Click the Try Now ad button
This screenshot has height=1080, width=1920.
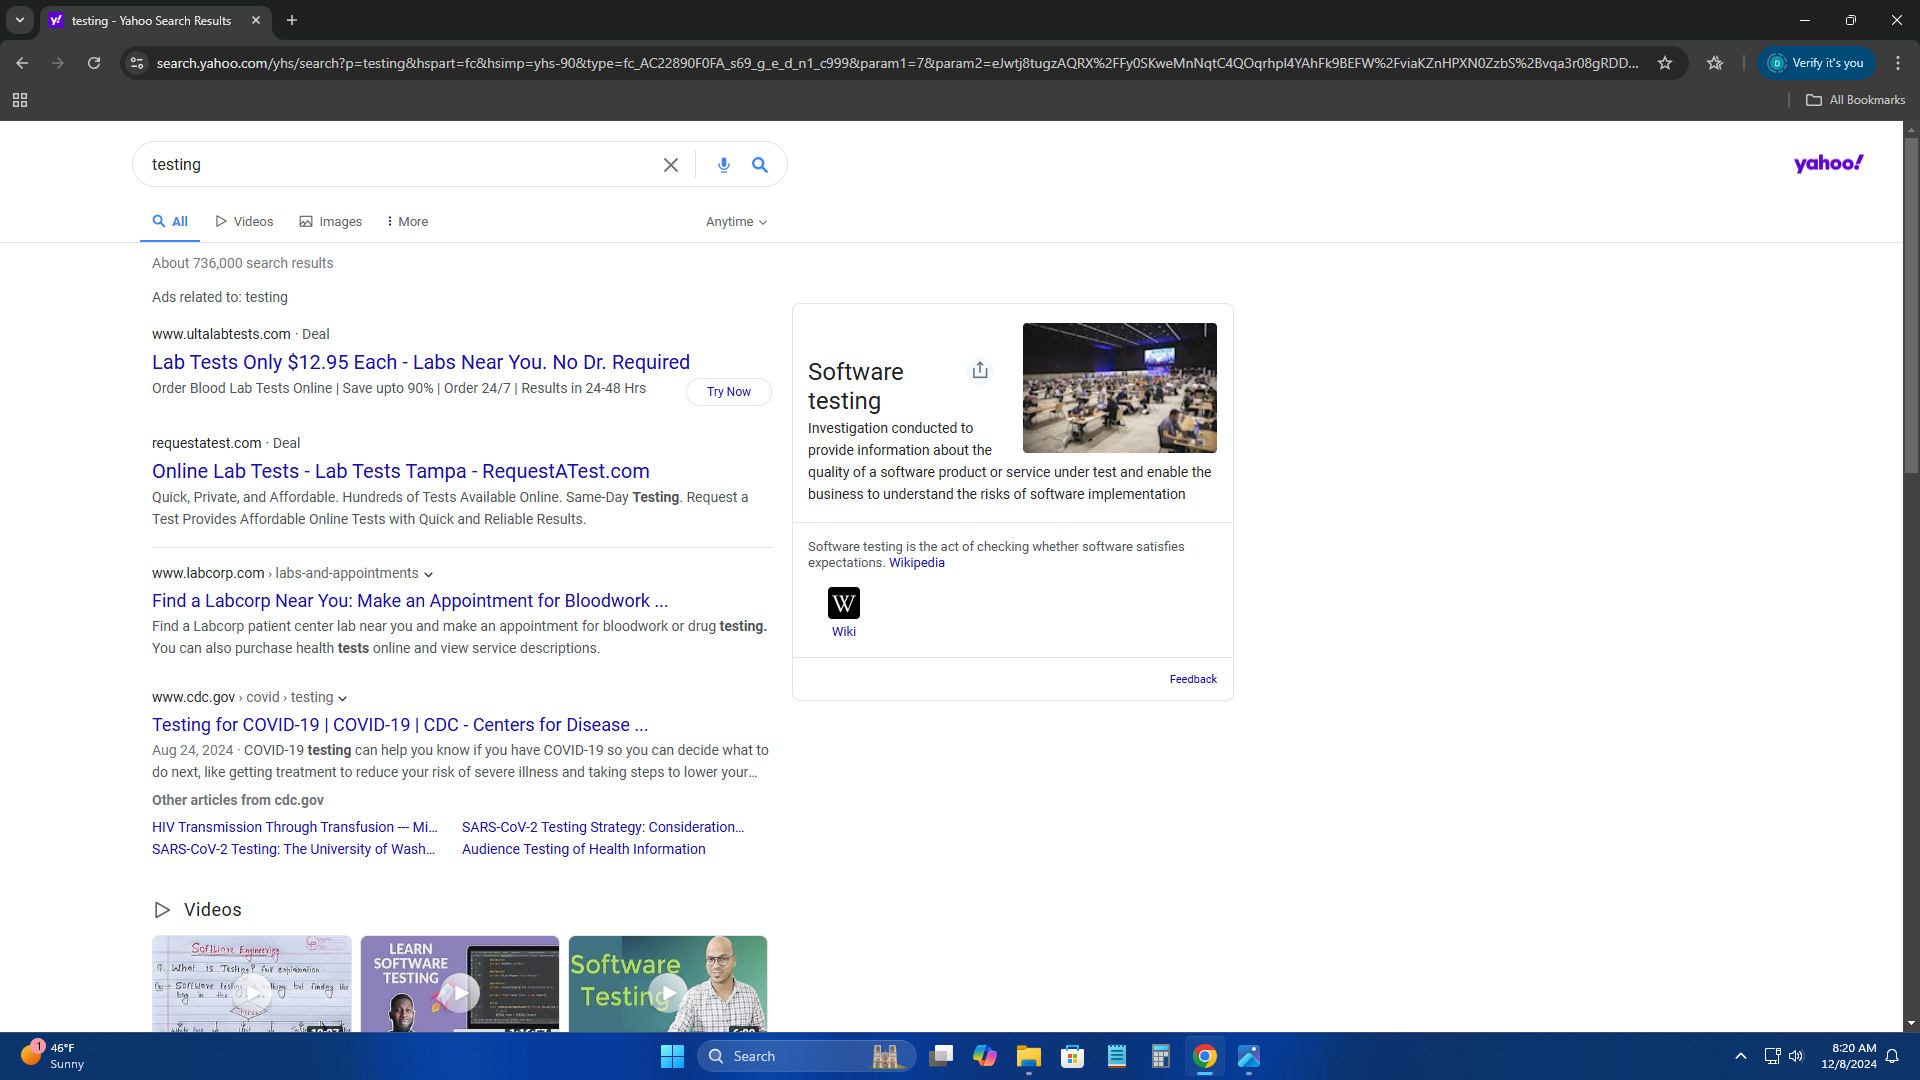729,392
